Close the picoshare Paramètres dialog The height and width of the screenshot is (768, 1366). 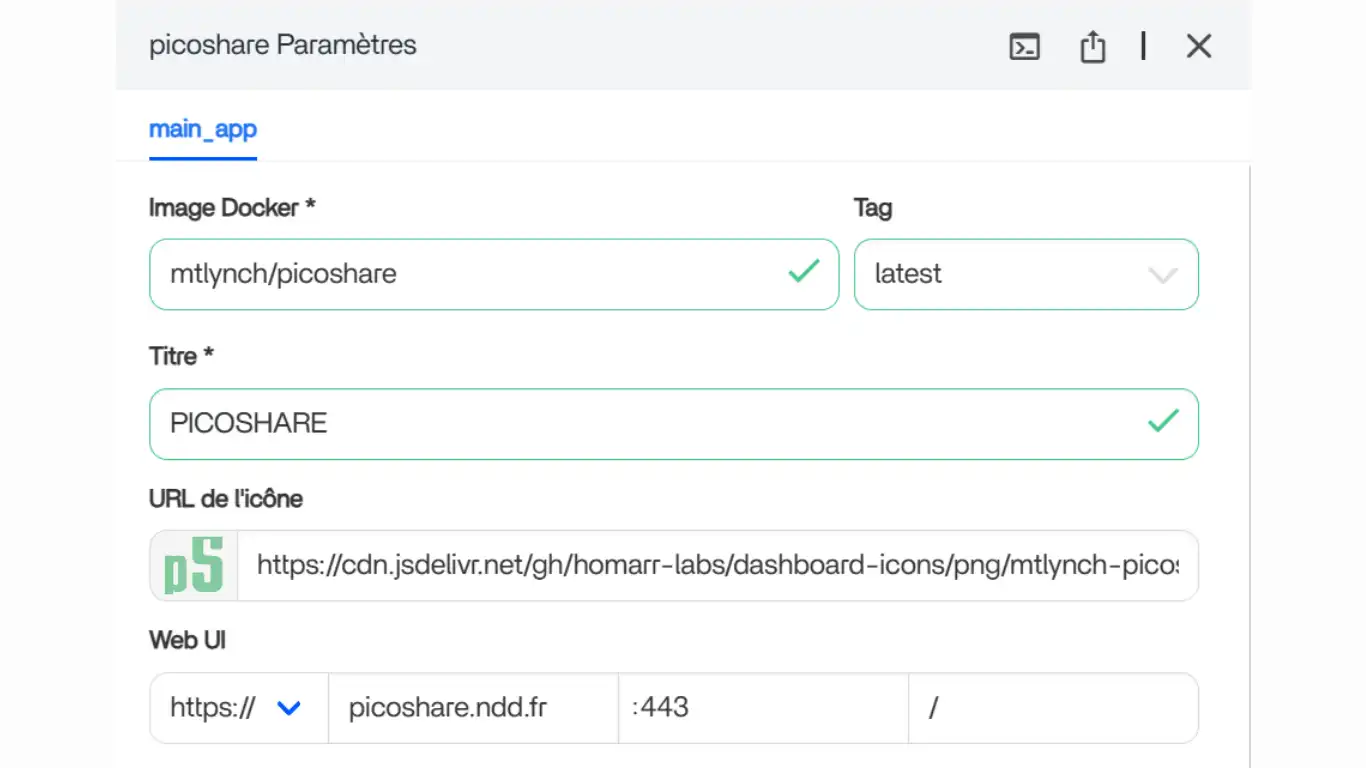tap(1198, 46)
